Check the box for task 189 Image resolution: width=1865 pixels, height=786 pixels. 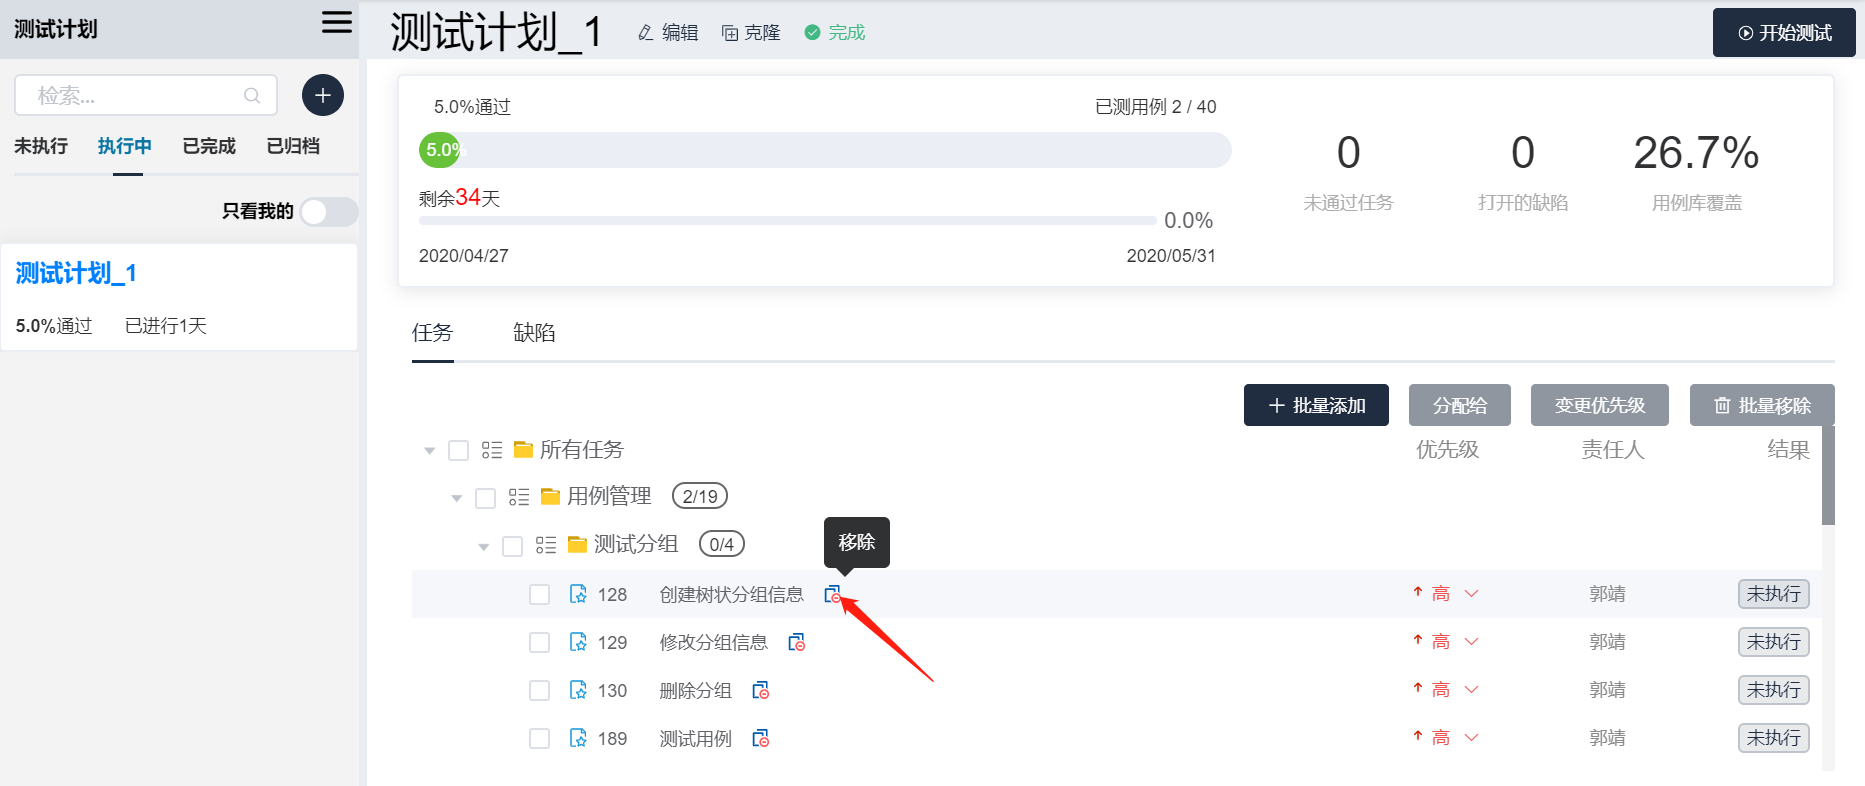click(539, 738)
